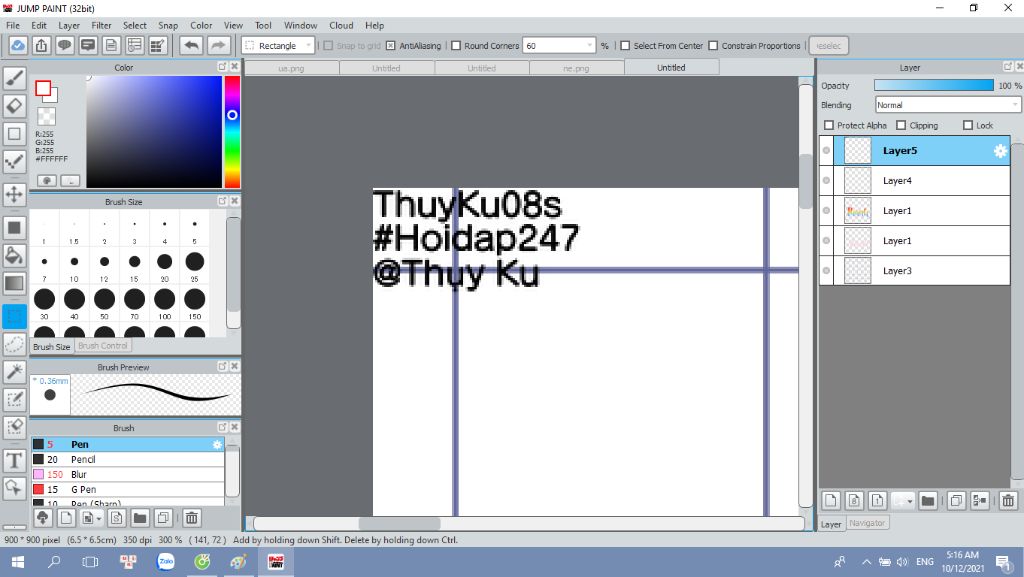Viewport: 1024px width, 577px height.
Task: Switch to the ne.png document tab
Action: coord(576,68)
